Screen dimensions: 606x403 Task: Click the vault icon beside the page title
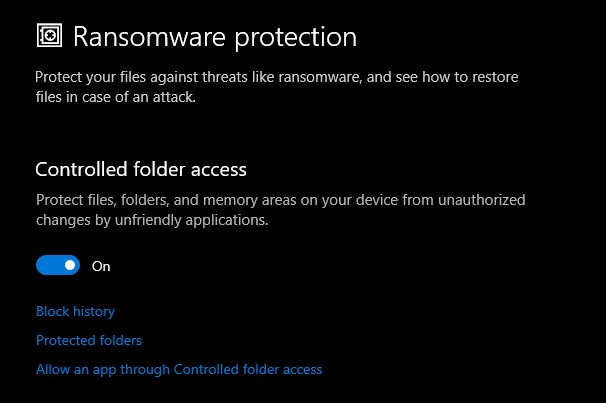(x=49, y=37)
